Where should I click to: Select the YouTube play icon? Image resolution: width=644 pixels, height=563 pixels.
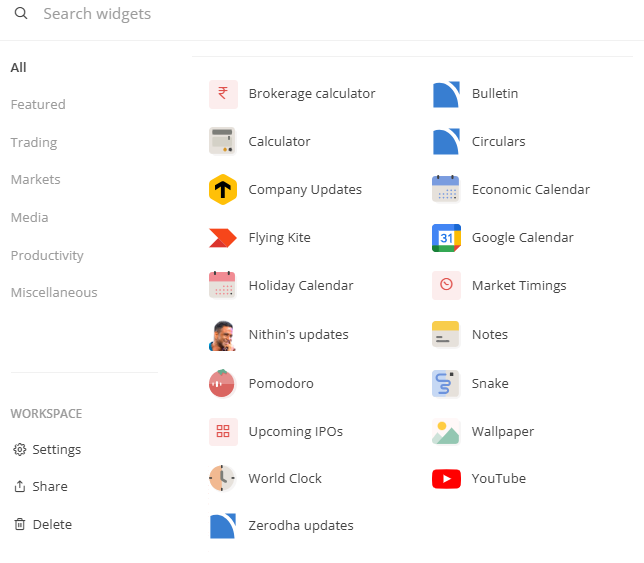[x=446, y=479]
